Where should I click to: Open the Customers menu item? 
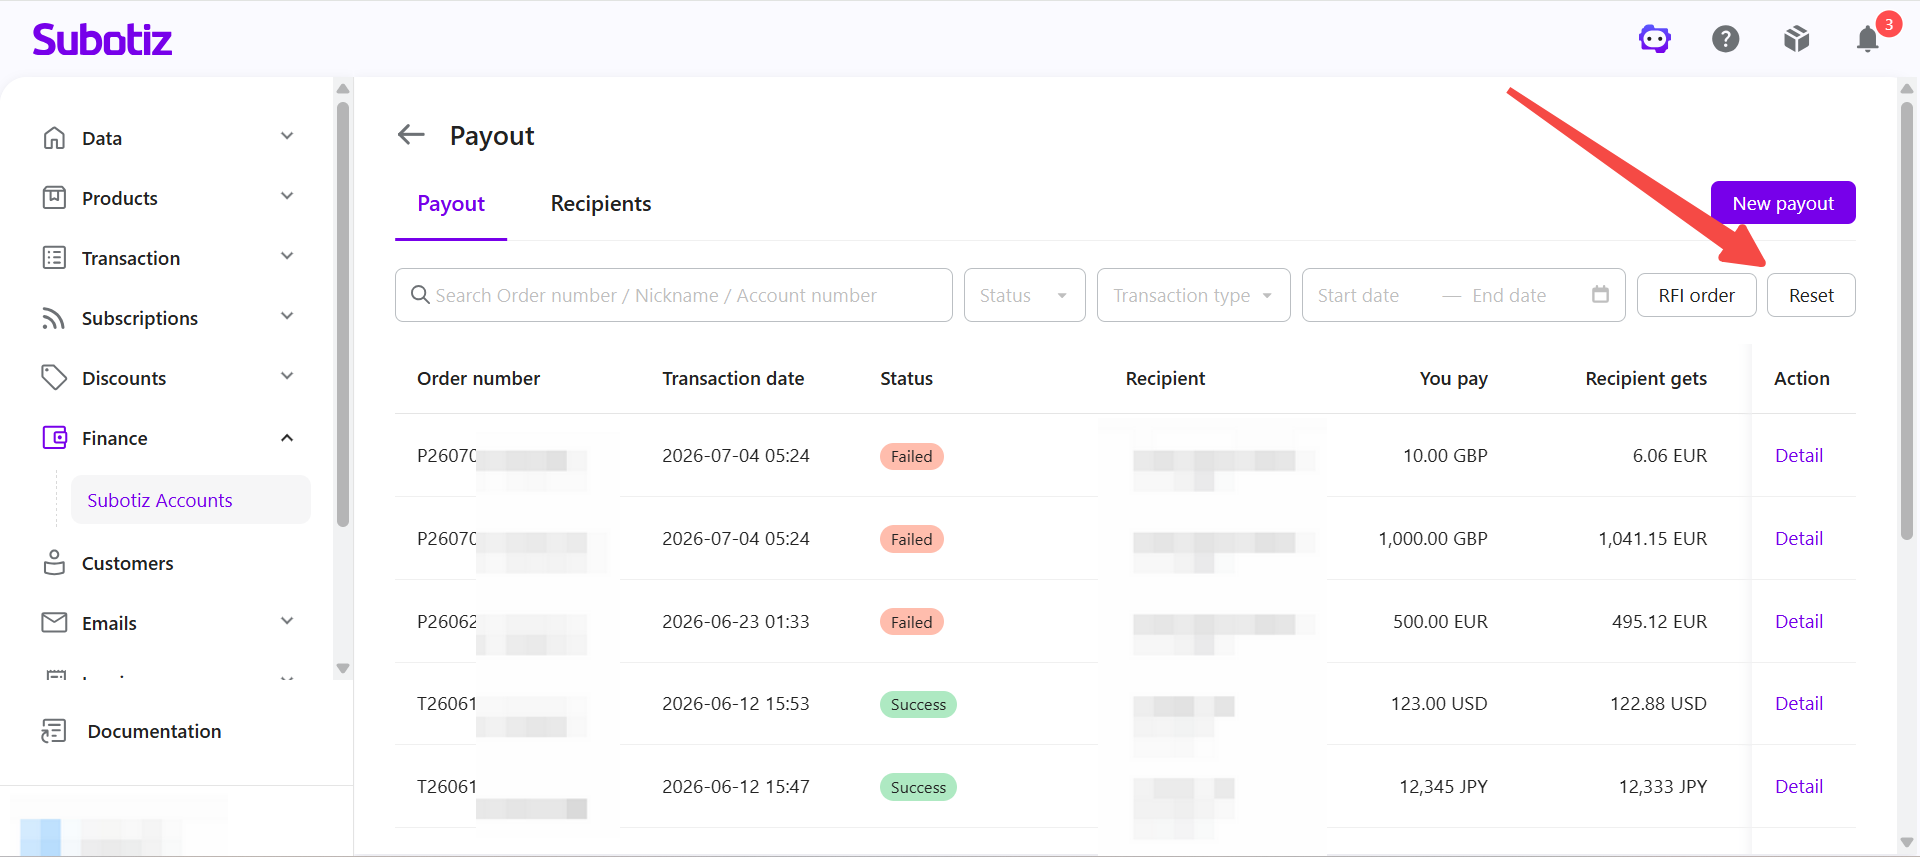point(127,563)
